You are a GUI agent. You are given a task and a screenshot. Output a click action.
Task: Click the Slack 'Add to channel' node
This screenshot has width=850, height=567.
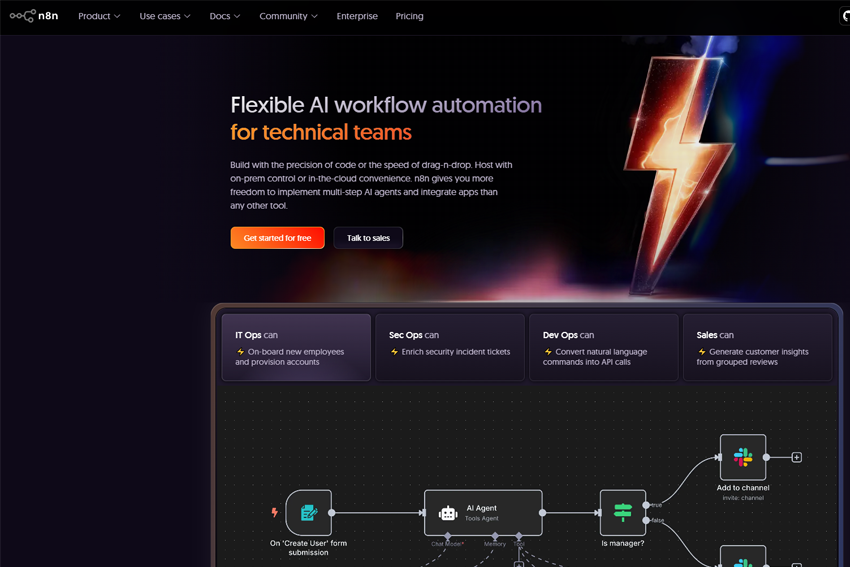tap(743, 457)
